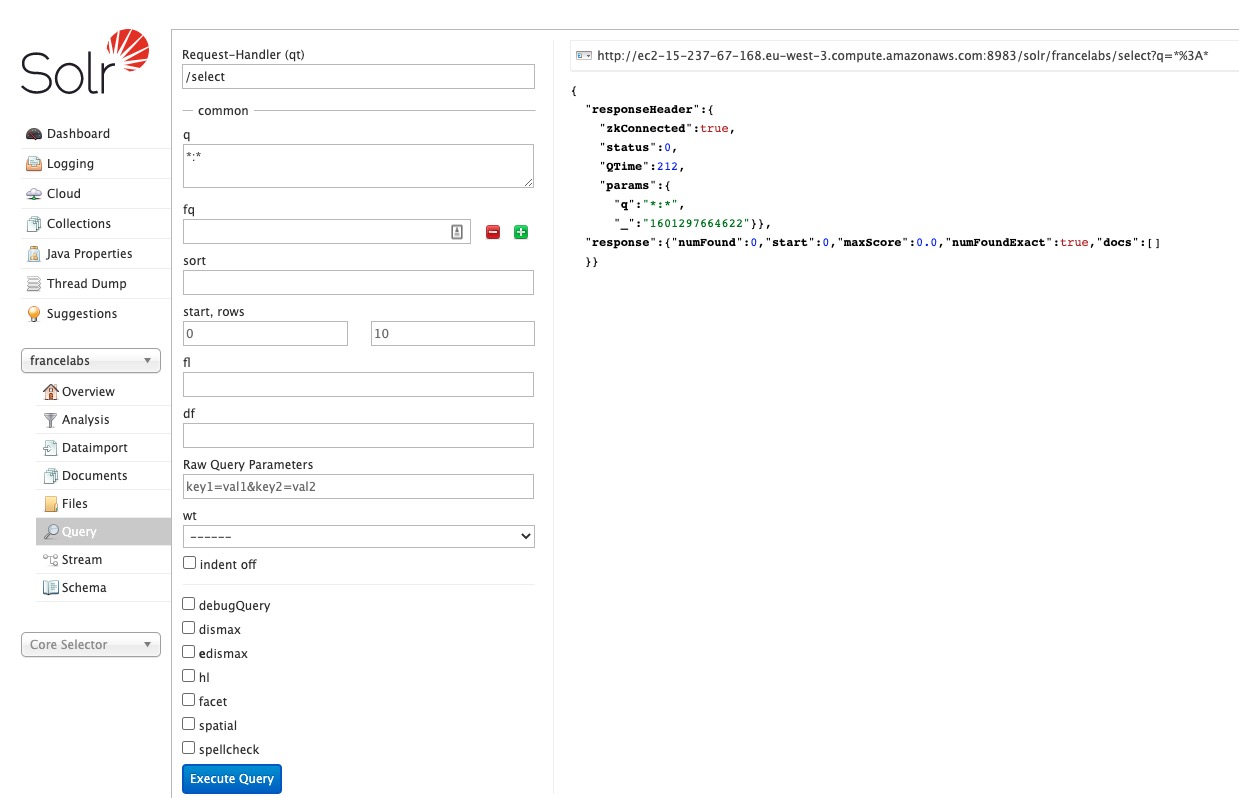Go to the Dashboard page
1239x798 pixels.
(x=78, y=134)
